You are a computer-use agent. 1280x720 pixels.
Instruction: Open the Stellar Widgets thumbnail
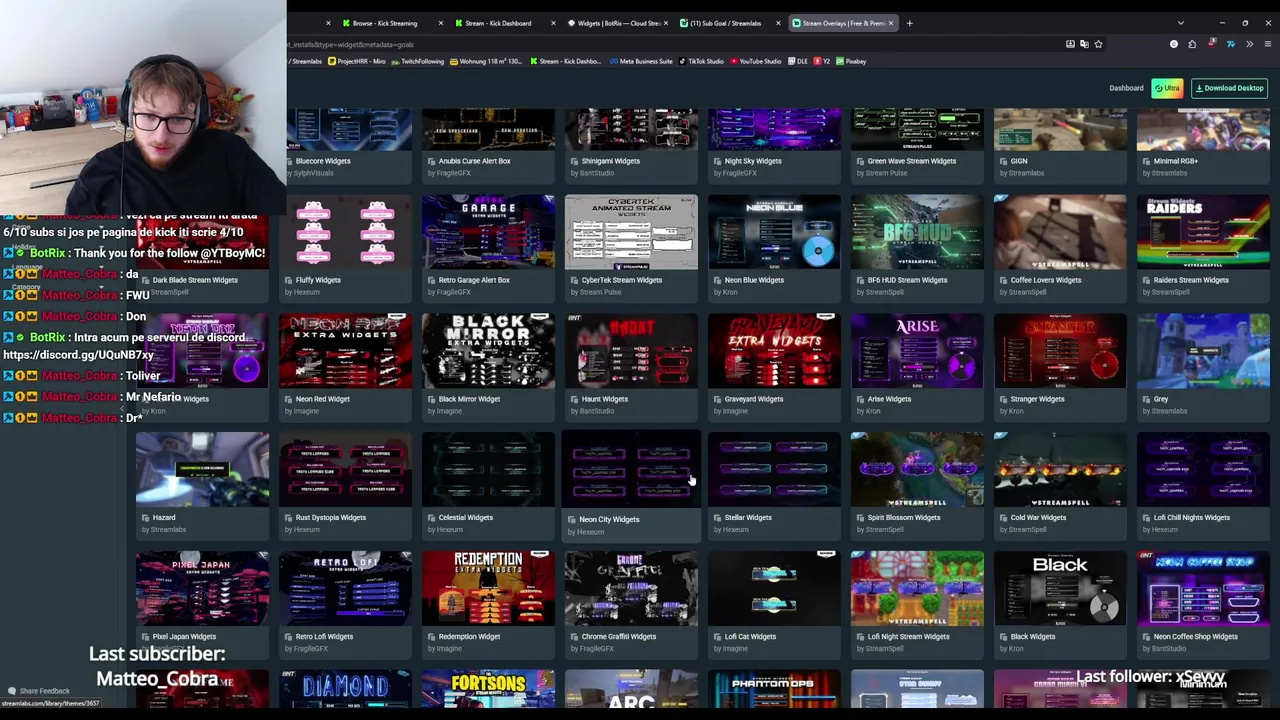(x=774, y=470)
